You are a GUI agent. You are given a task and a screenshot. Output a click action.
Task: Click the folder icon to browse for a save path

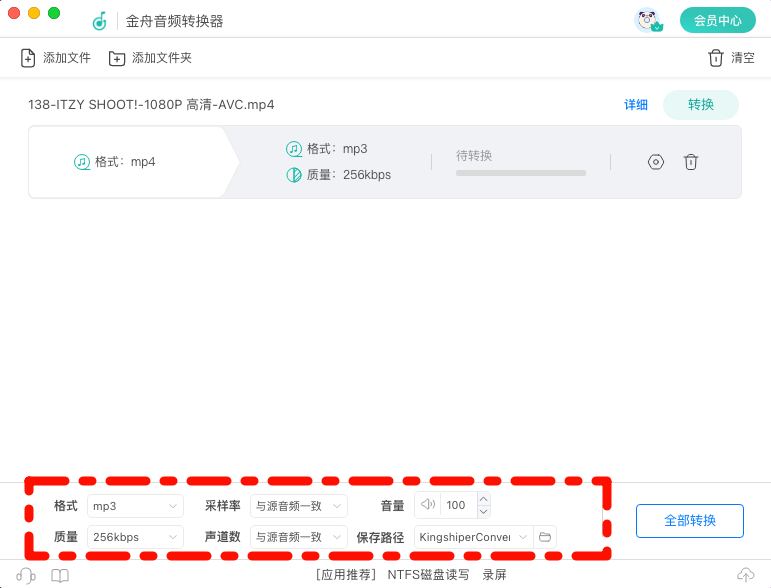(545, 537)
